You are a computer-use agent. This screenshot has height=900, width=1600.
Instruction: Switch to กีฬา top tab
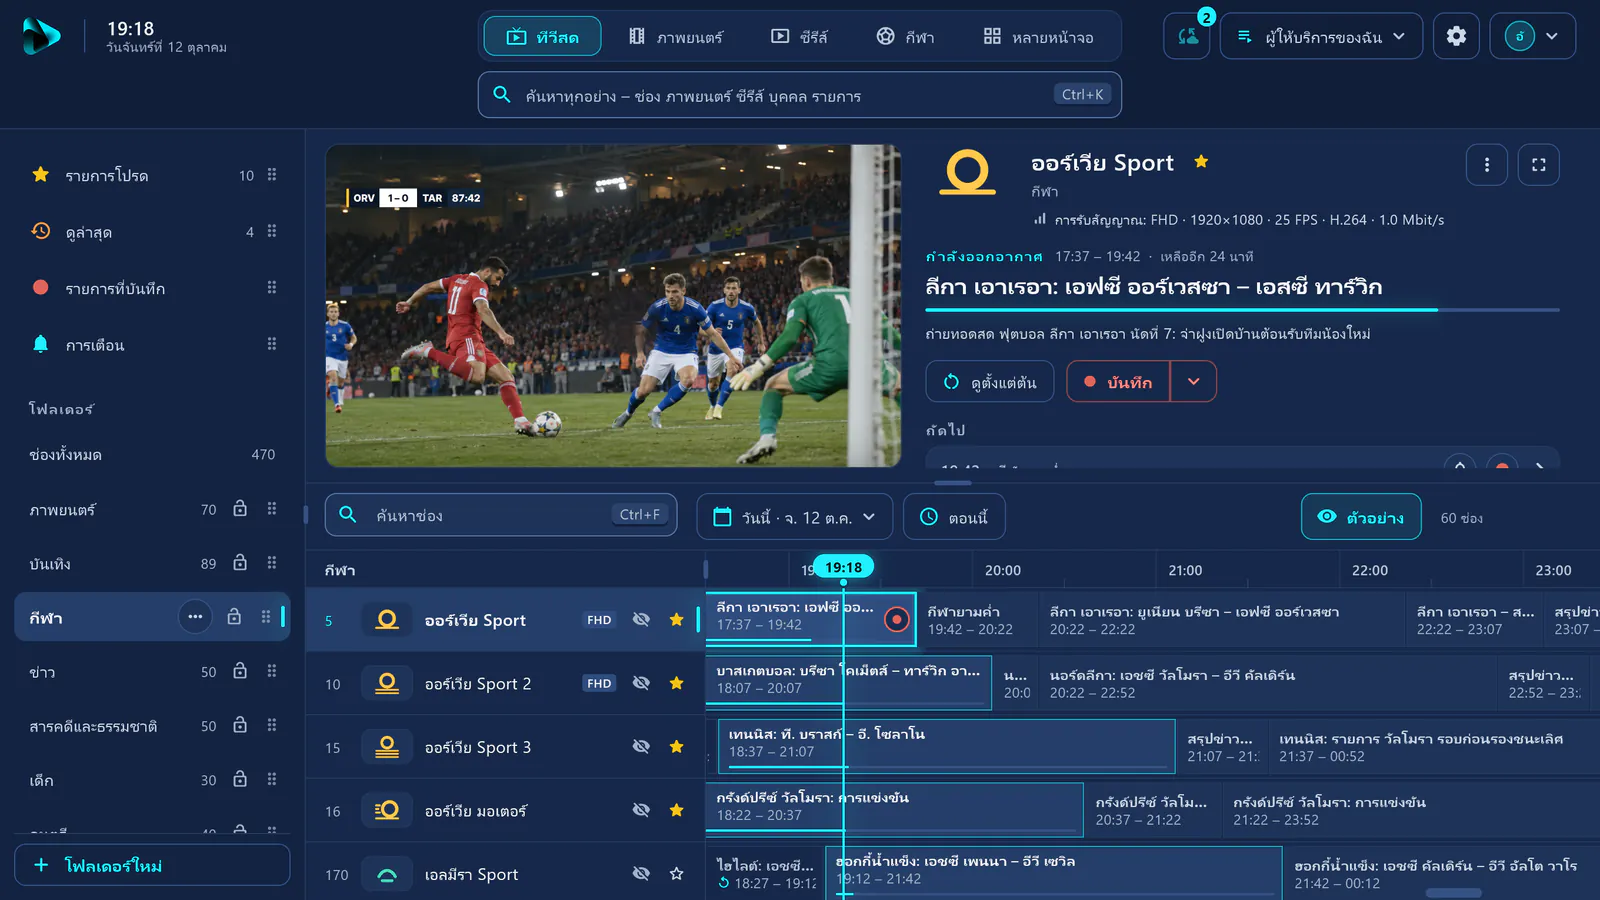click(905, 36)
